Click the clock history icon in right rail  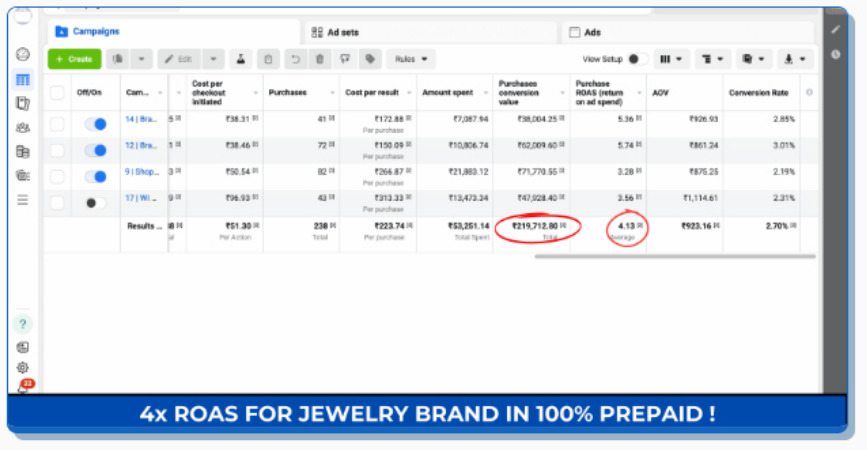835,54
